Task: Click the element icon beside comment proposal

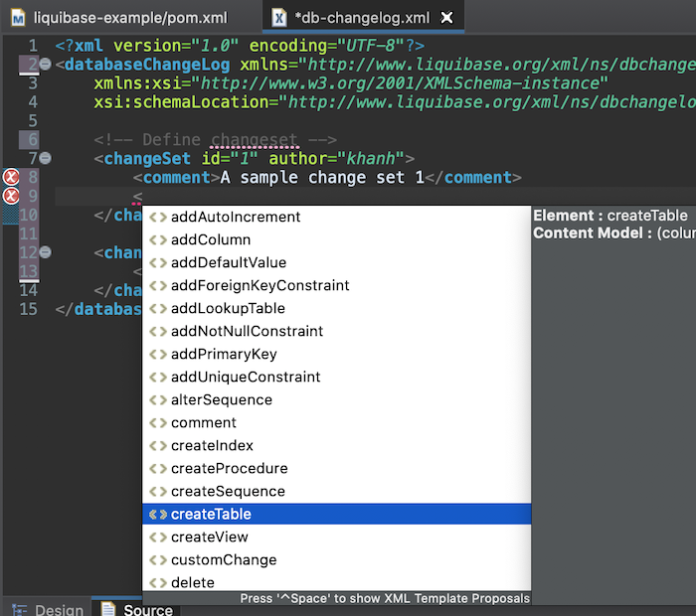Action: [x=158, y=423]
